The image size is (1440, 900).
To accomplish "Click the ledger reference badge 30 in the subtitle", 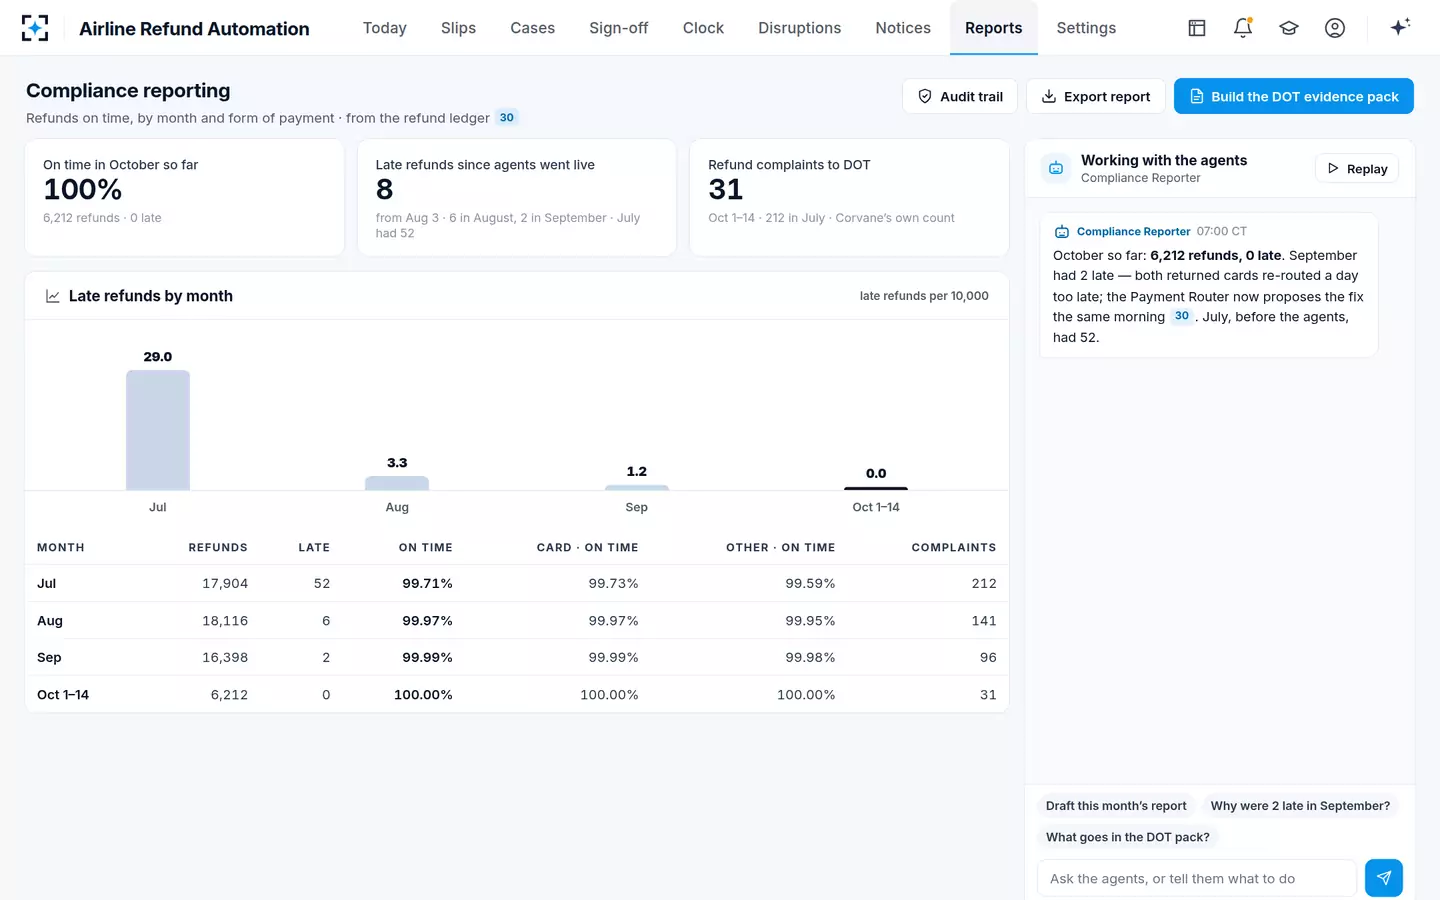I will click(x=507, y=118).
